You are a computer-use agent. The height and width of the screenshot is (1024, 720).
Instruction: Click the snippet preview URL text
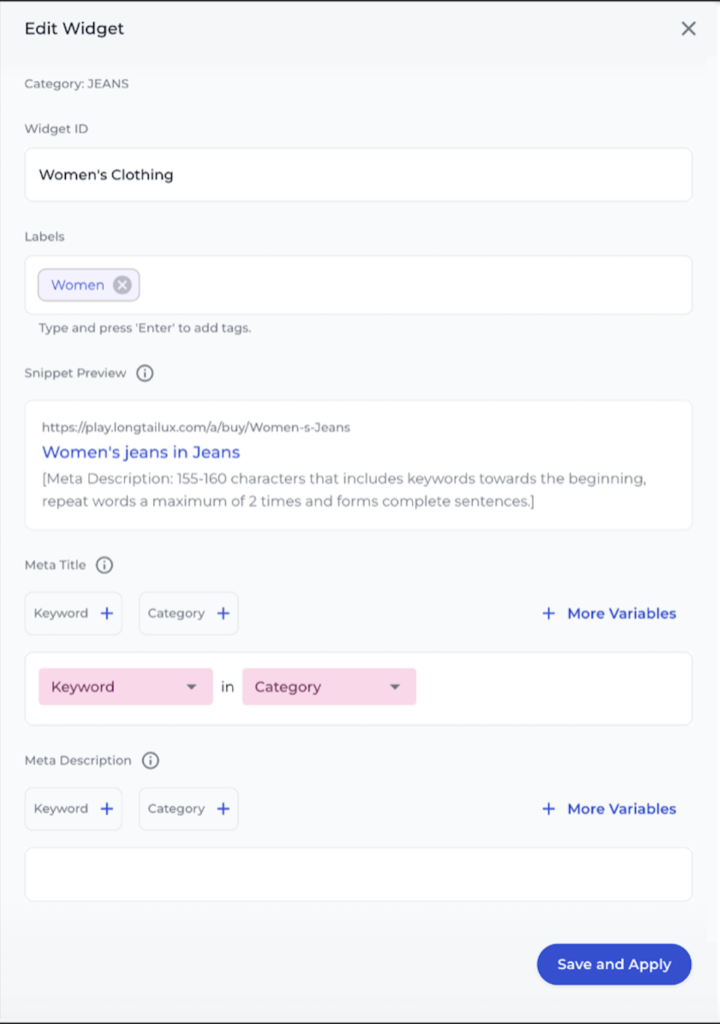pos(196,427)
